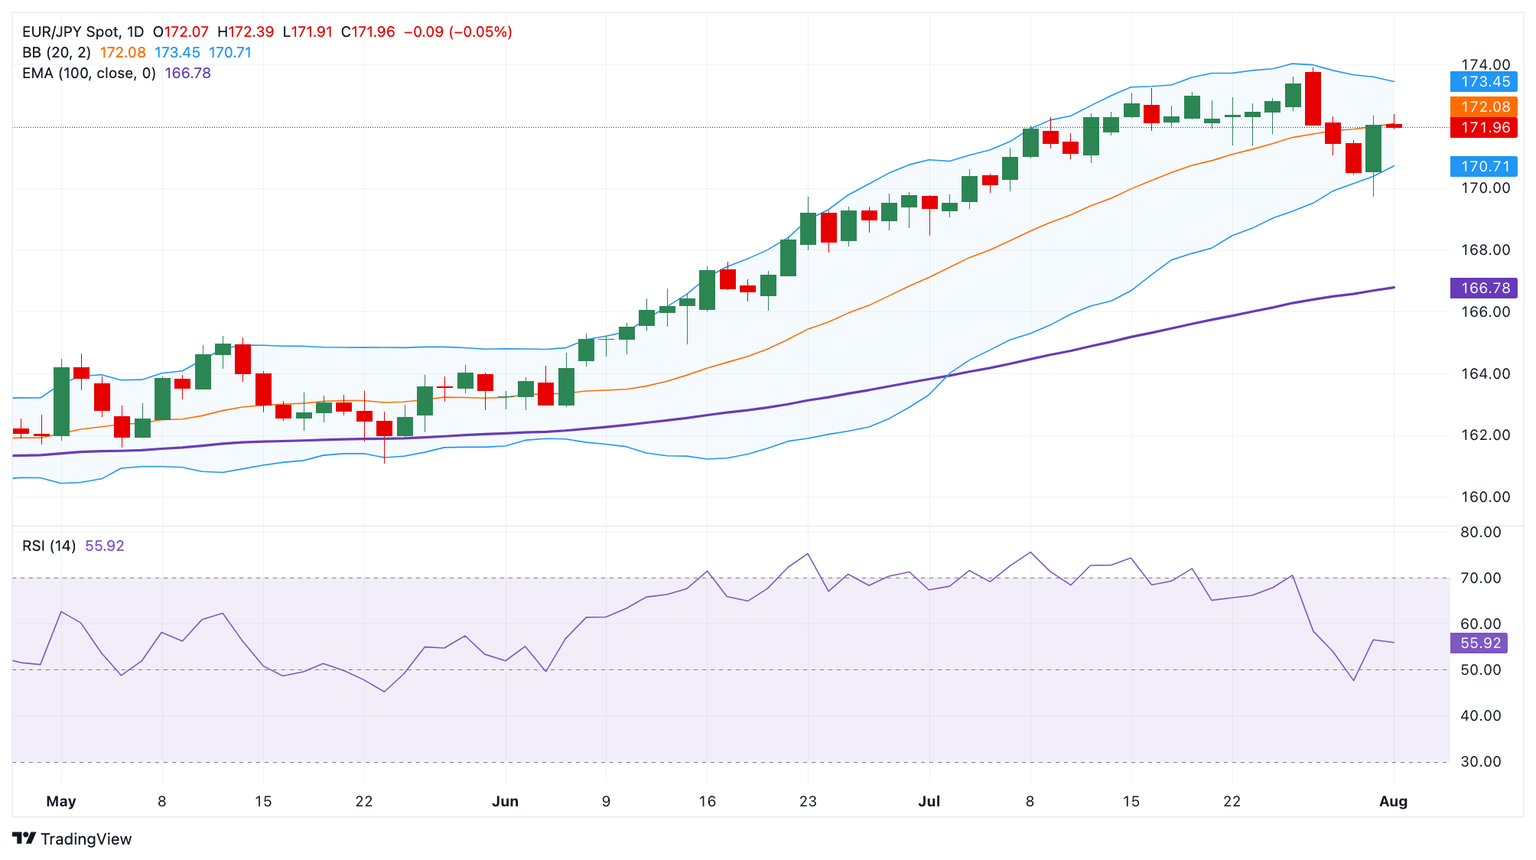Click the EUR/JPY Spot symbol title
Viewport: 1536px width, 860px height.
click(x=69, y=32)
